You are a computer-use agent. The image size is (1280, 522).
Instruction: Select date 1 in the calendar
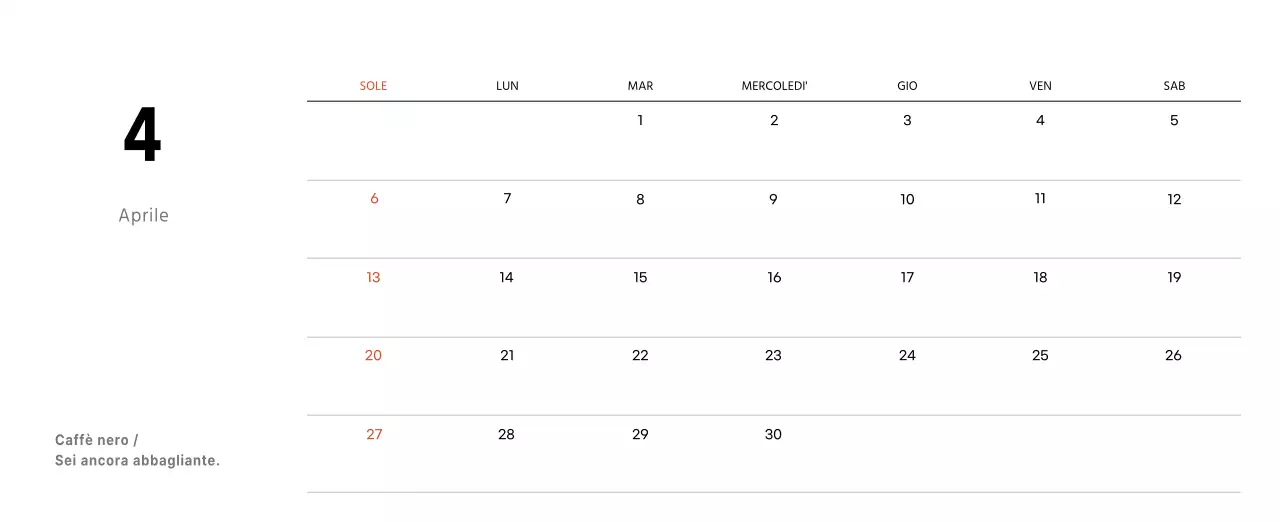640,121
